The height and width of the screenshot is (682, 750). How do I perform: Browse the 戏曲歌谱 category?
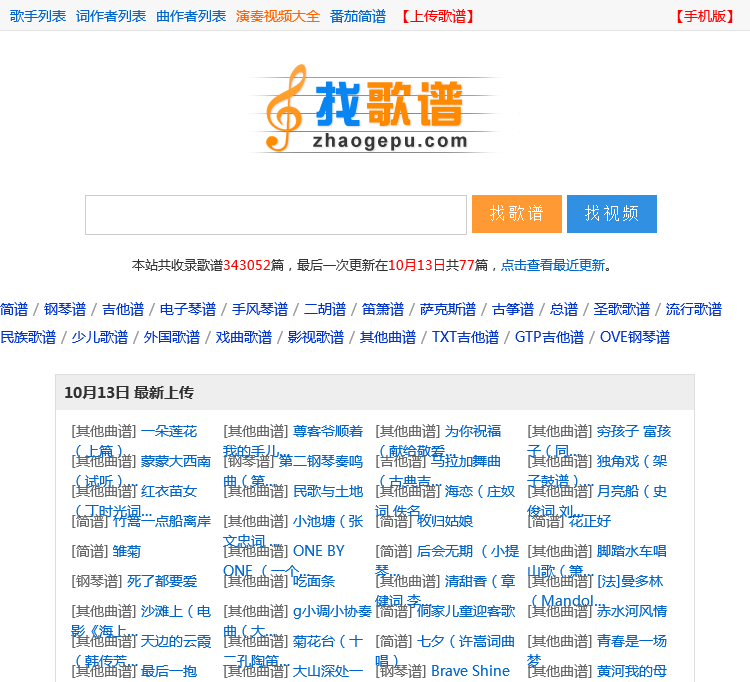tap(244, 337)
